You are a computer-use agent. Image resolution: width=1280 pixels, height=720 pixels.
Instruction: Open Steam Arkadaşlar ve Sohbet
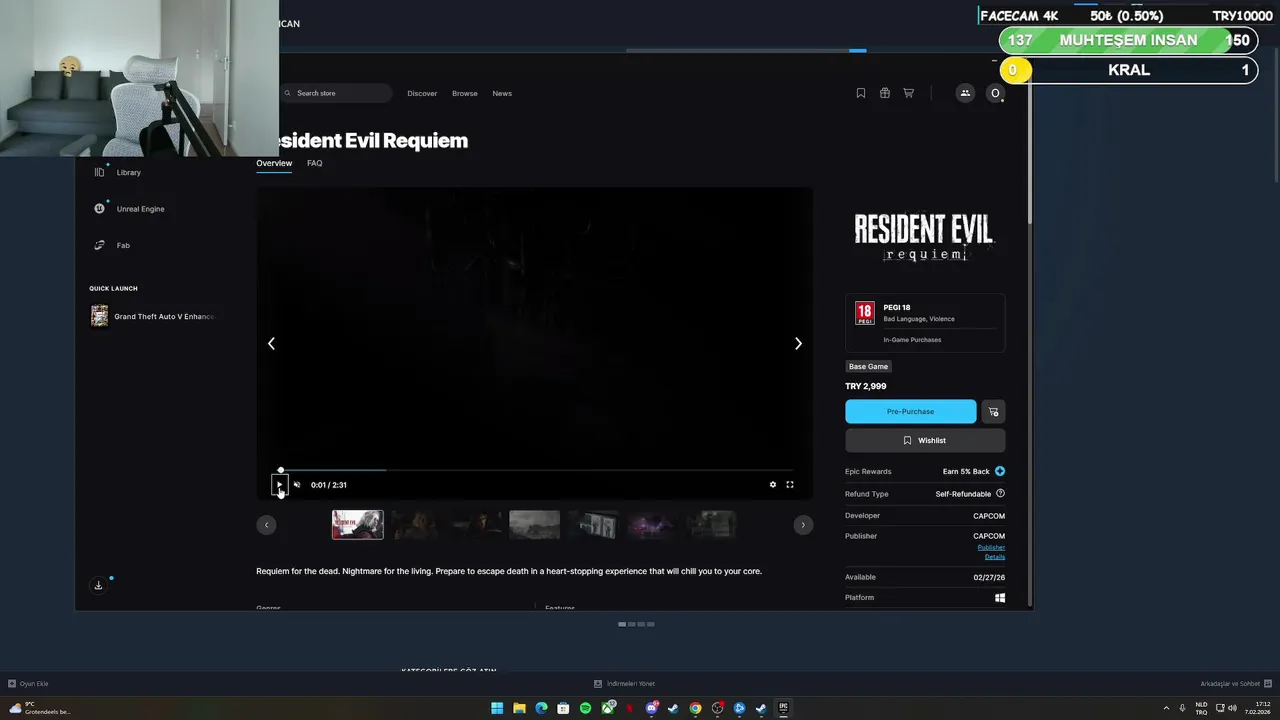[x=1236, y=684]
